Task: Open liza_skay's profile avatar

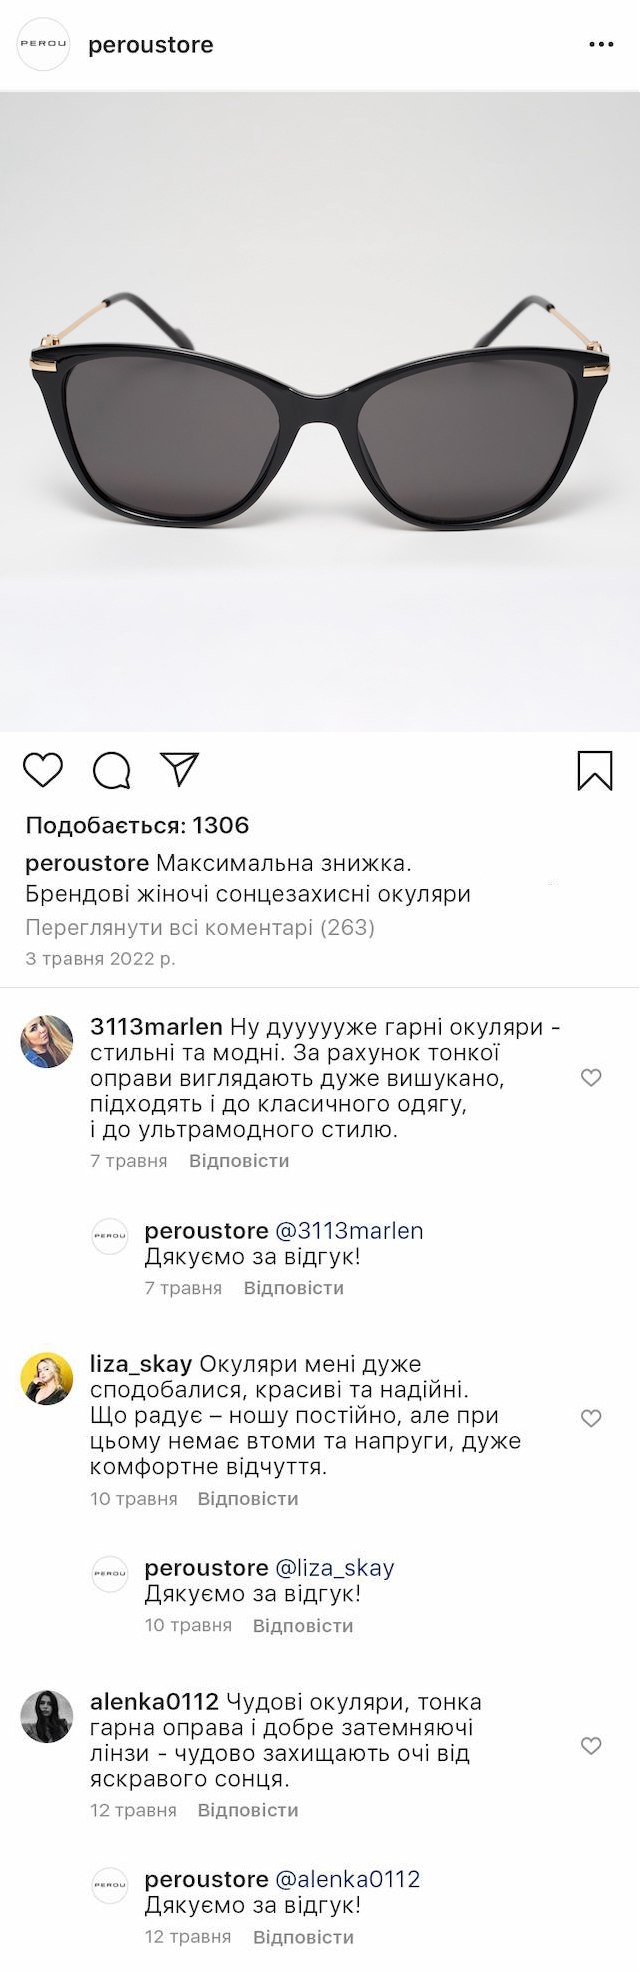Action: click(x=47, y=1378)
